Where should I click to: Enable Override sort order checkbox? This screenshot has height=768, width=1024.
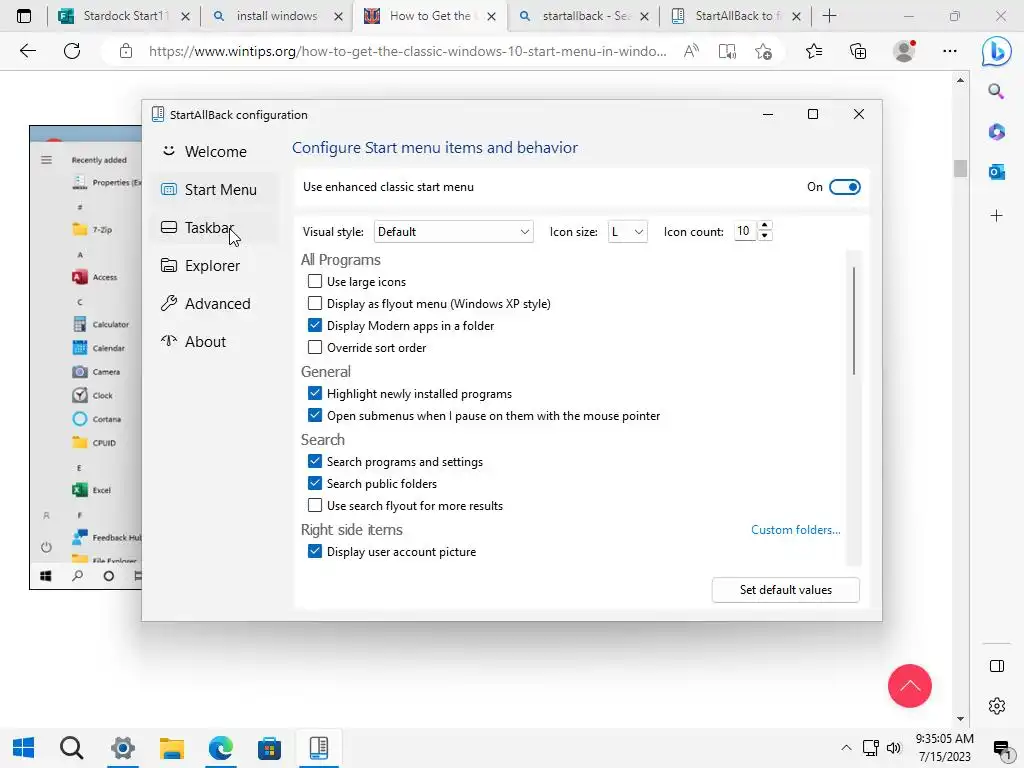(x=315, y=347)
